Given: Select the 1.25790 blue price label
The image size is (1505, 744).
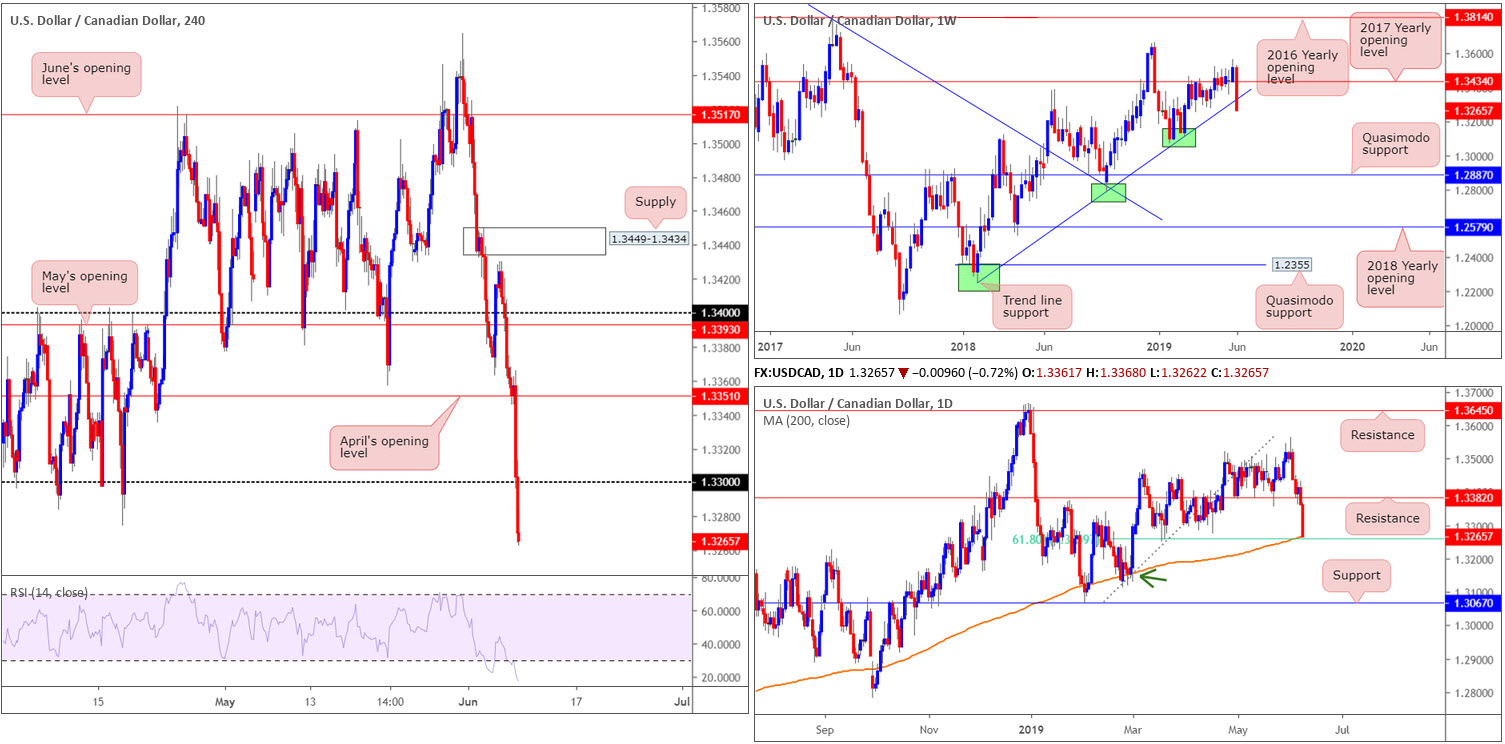Looking at the screenshot, I should (x=1474, y=227).
